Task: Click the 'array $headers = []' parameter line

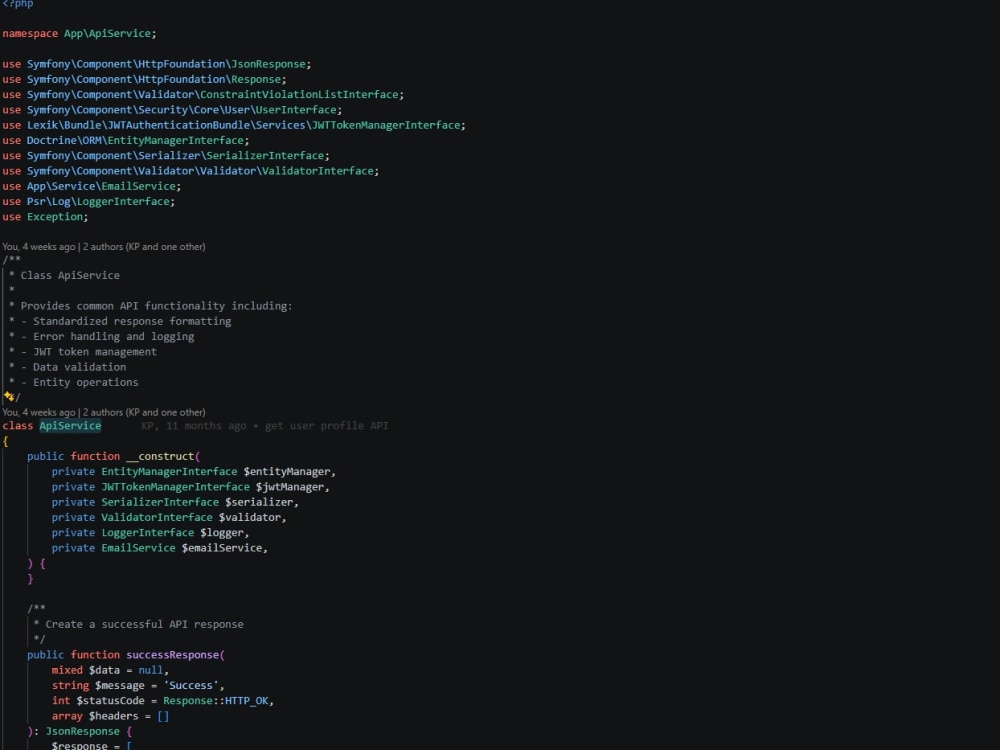Action: 110,716
